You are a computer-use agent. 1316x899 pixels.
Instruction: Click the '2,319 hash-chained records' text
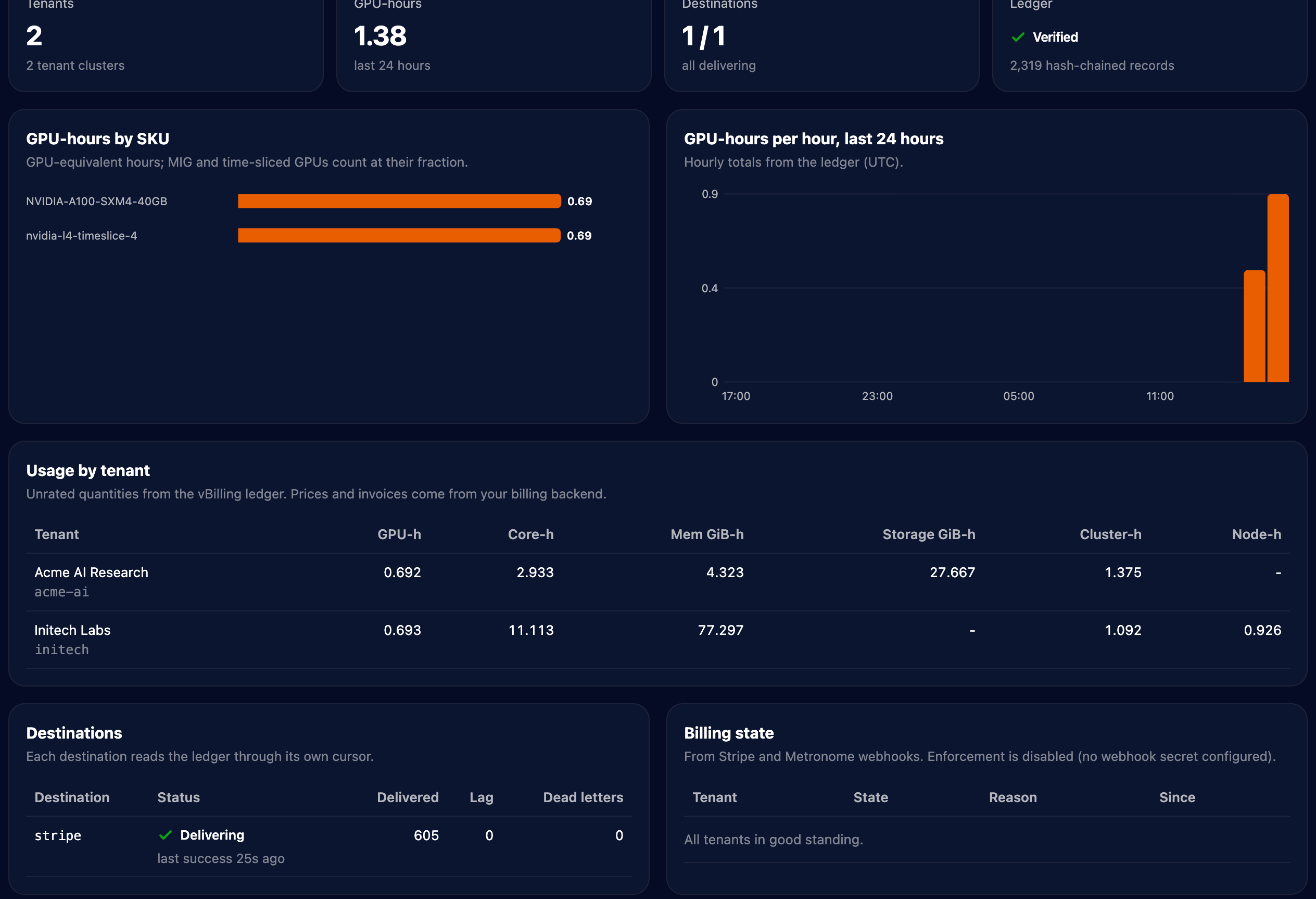click(1092, 65)
